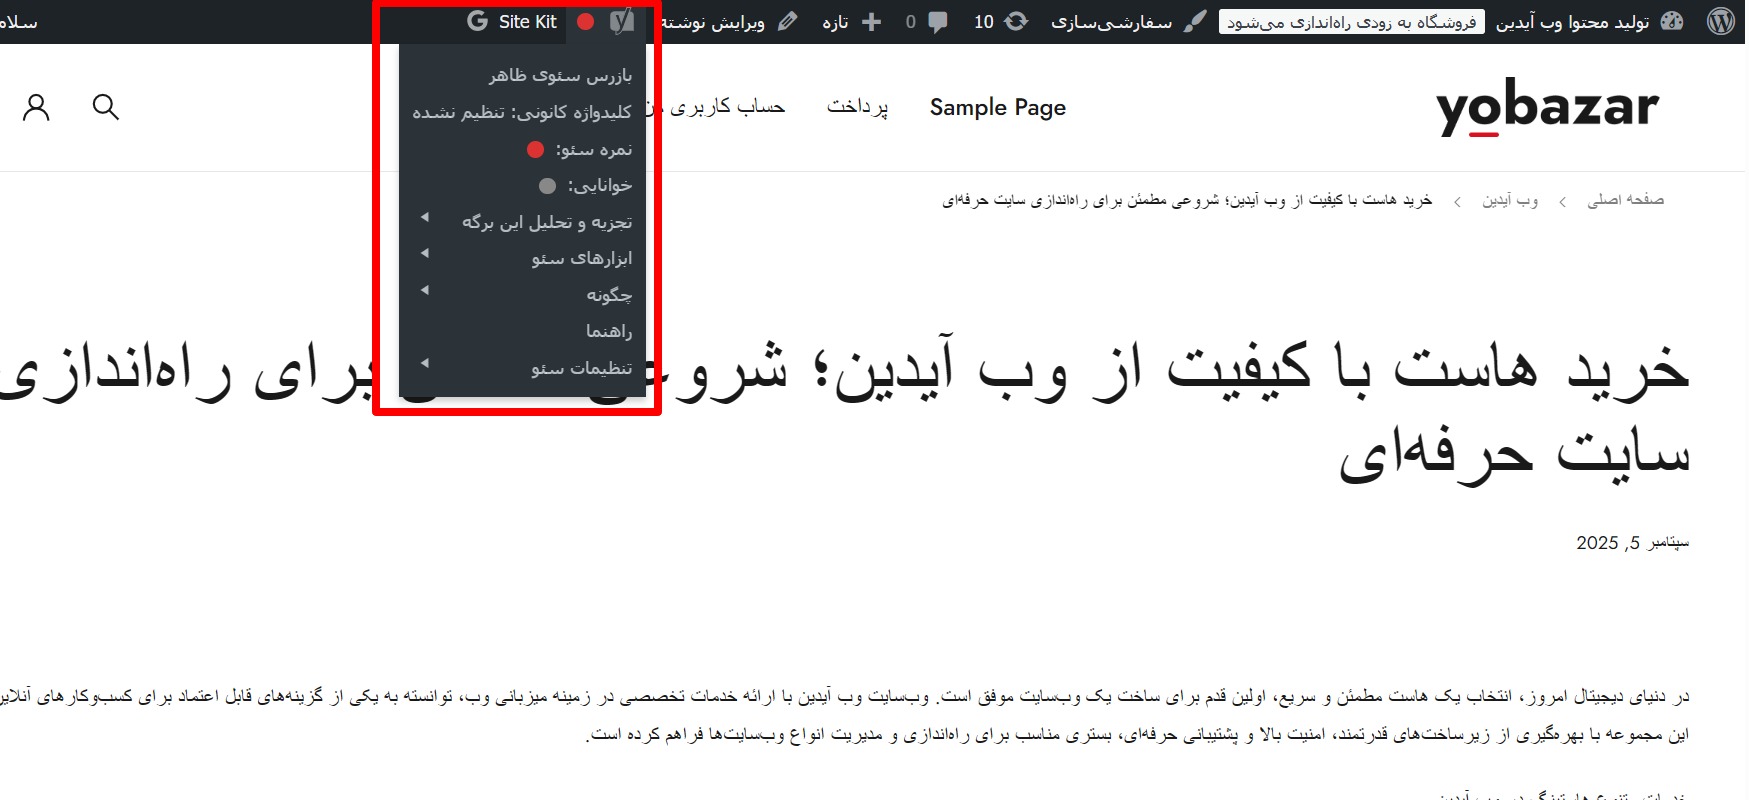The image size is (1749, 800).
Task: Select راهنما in the Yoast dropdown
Action: (x=608, y=331)
